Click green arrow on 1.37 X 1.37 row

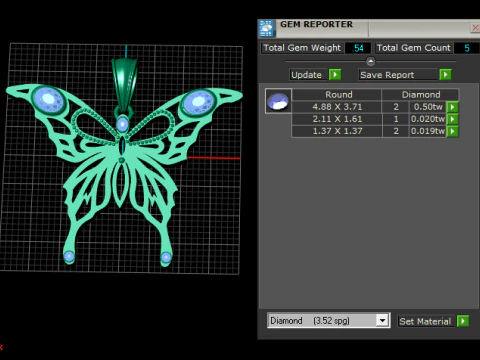452,131
